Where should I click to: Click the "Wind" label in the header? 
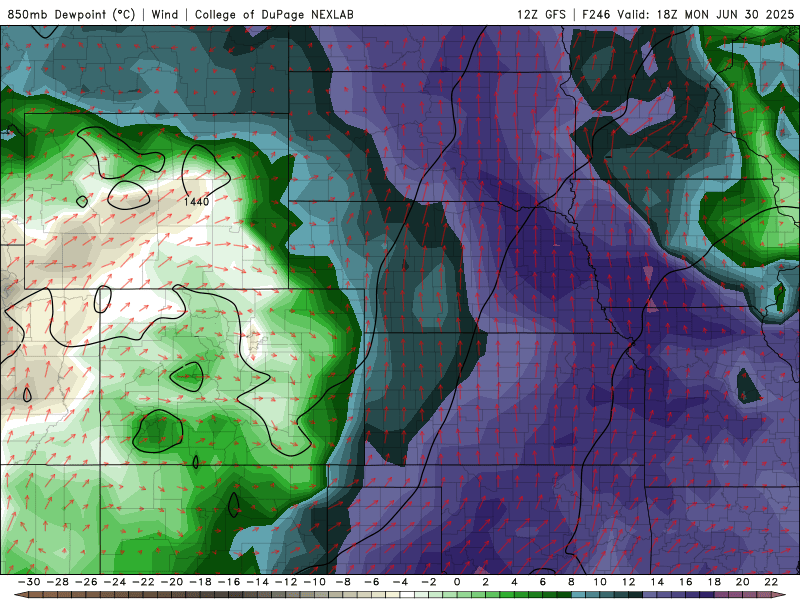165,14
